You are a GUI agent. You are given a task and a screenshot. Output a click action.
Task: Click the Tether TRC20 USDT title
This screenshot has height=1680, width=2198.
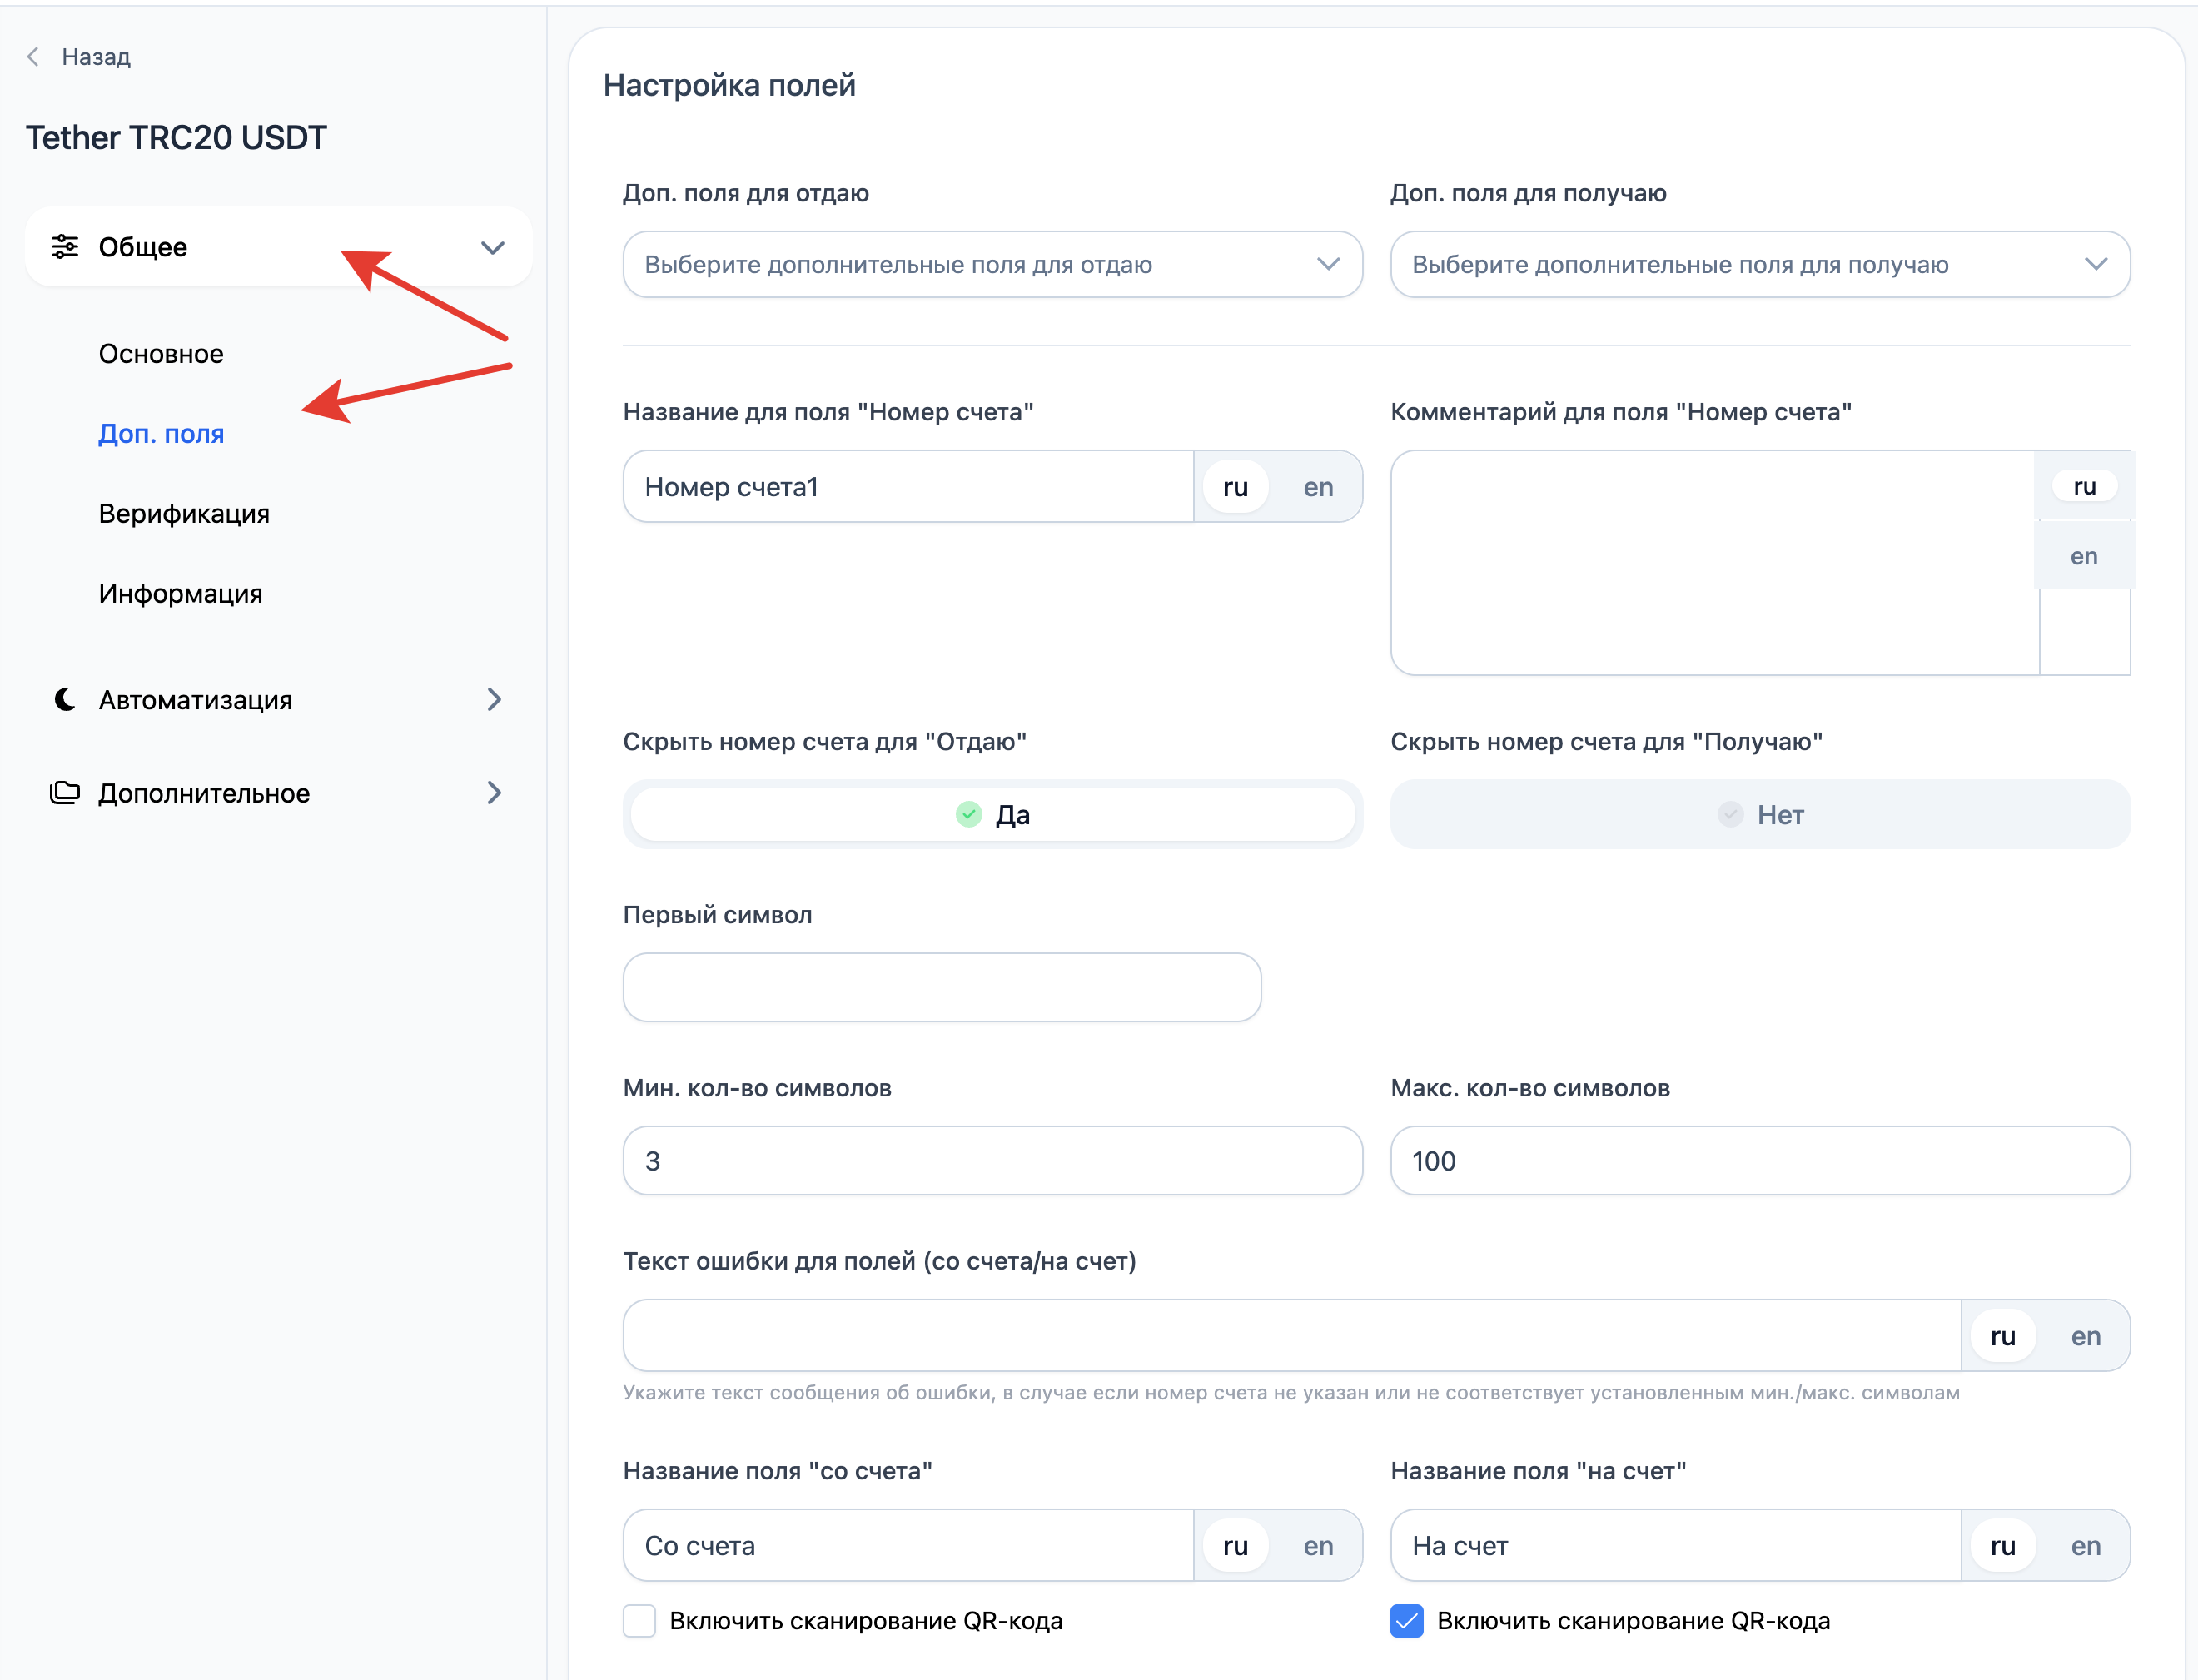[176, 137]
